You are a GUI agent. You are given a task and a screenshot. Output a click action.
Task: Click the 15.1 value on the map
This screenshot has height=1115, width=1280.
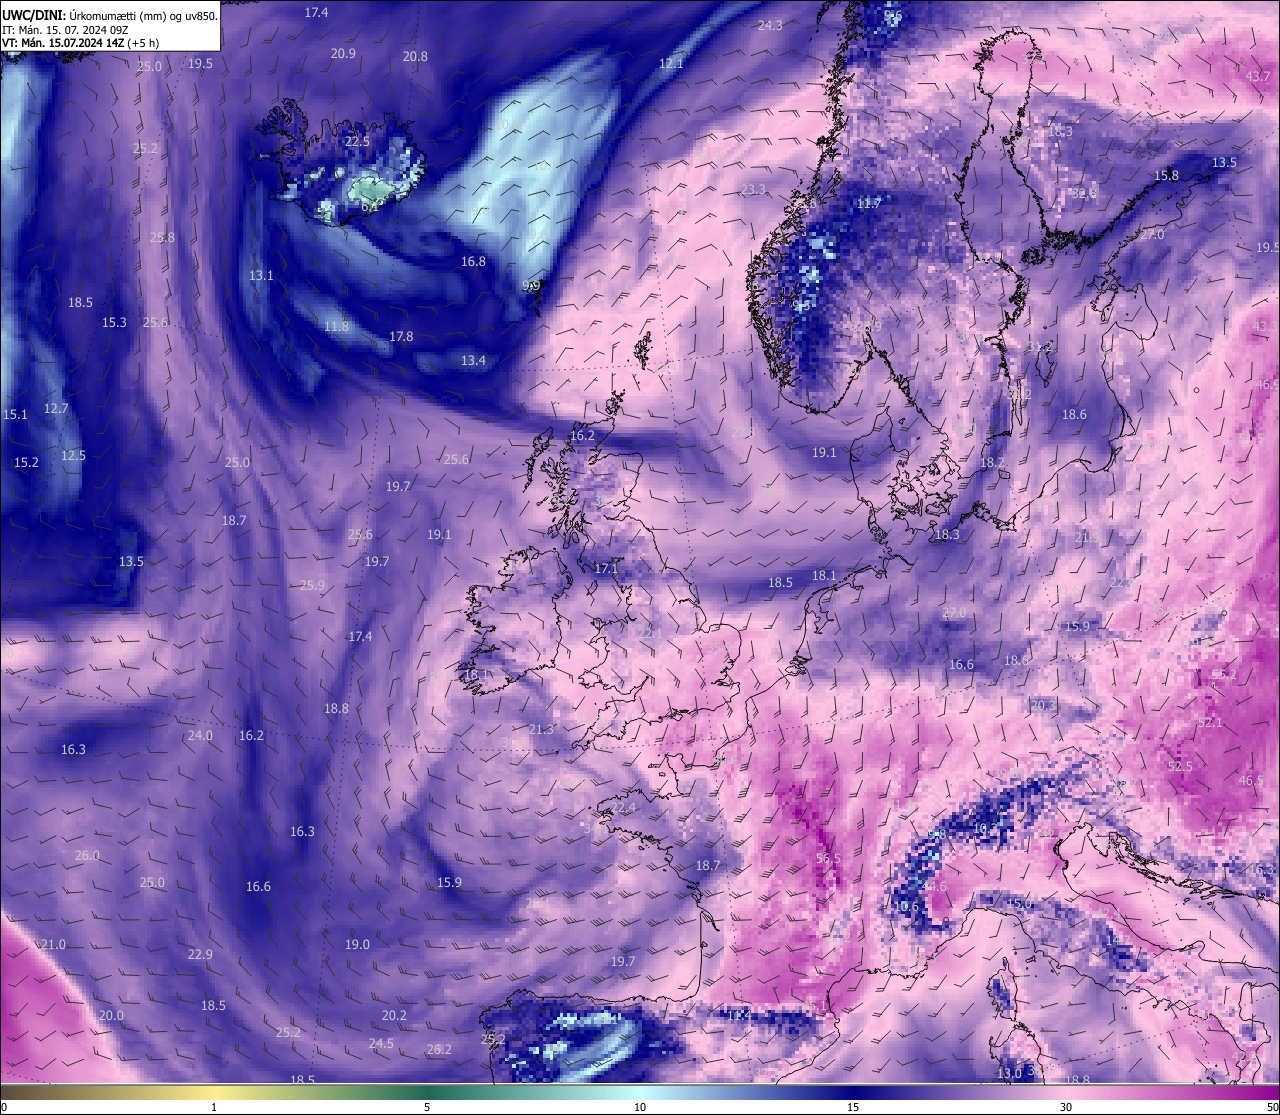15,414
